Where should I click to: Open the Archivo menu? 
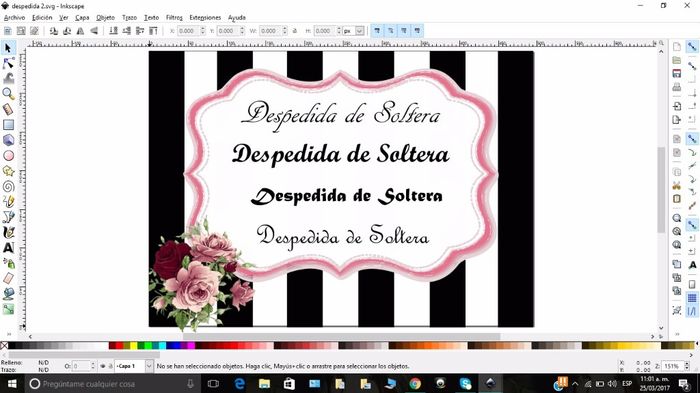click(x=15, y=17)
